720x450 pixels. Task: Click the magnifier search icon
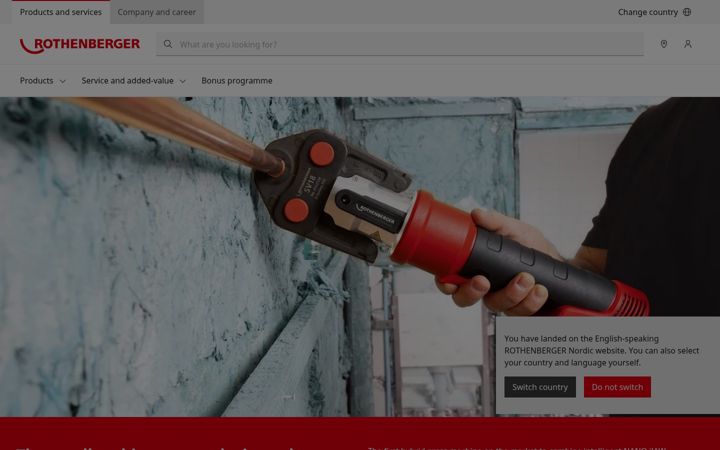pyautogui.click(x=168, y=44)
